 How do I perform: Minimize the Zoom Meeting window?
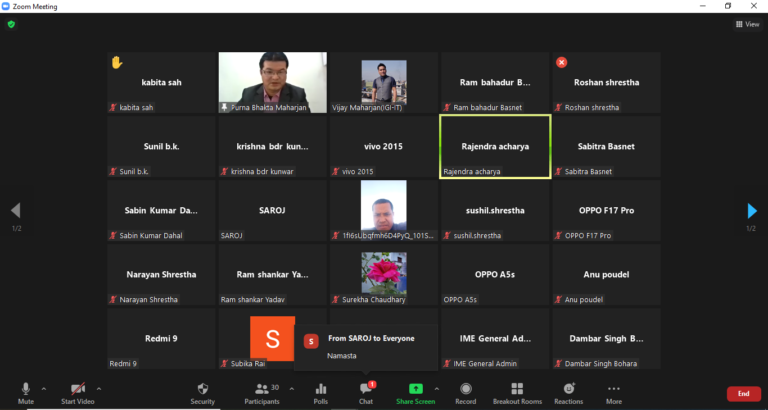point(703,6)
